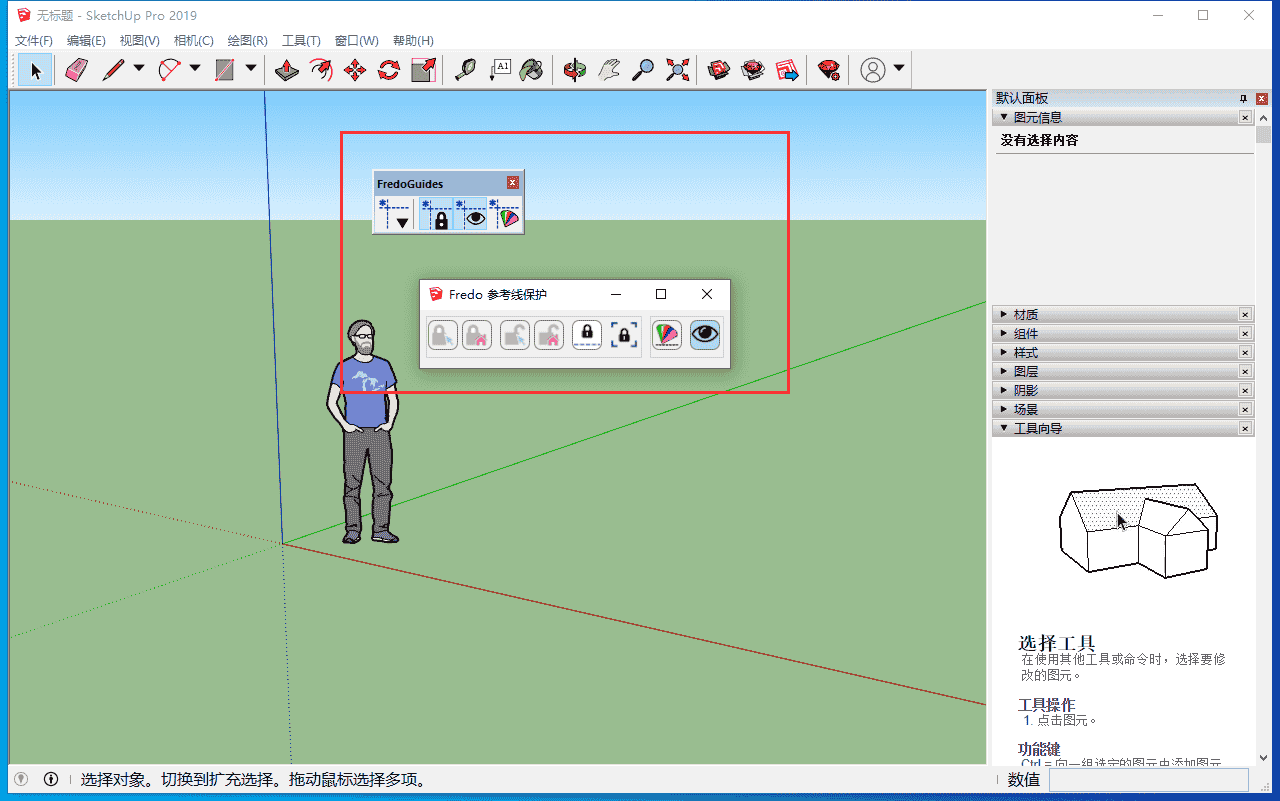
Task: Pick the Paint Bucket tool
Action: pyautogui.click(x=532, y=70)
